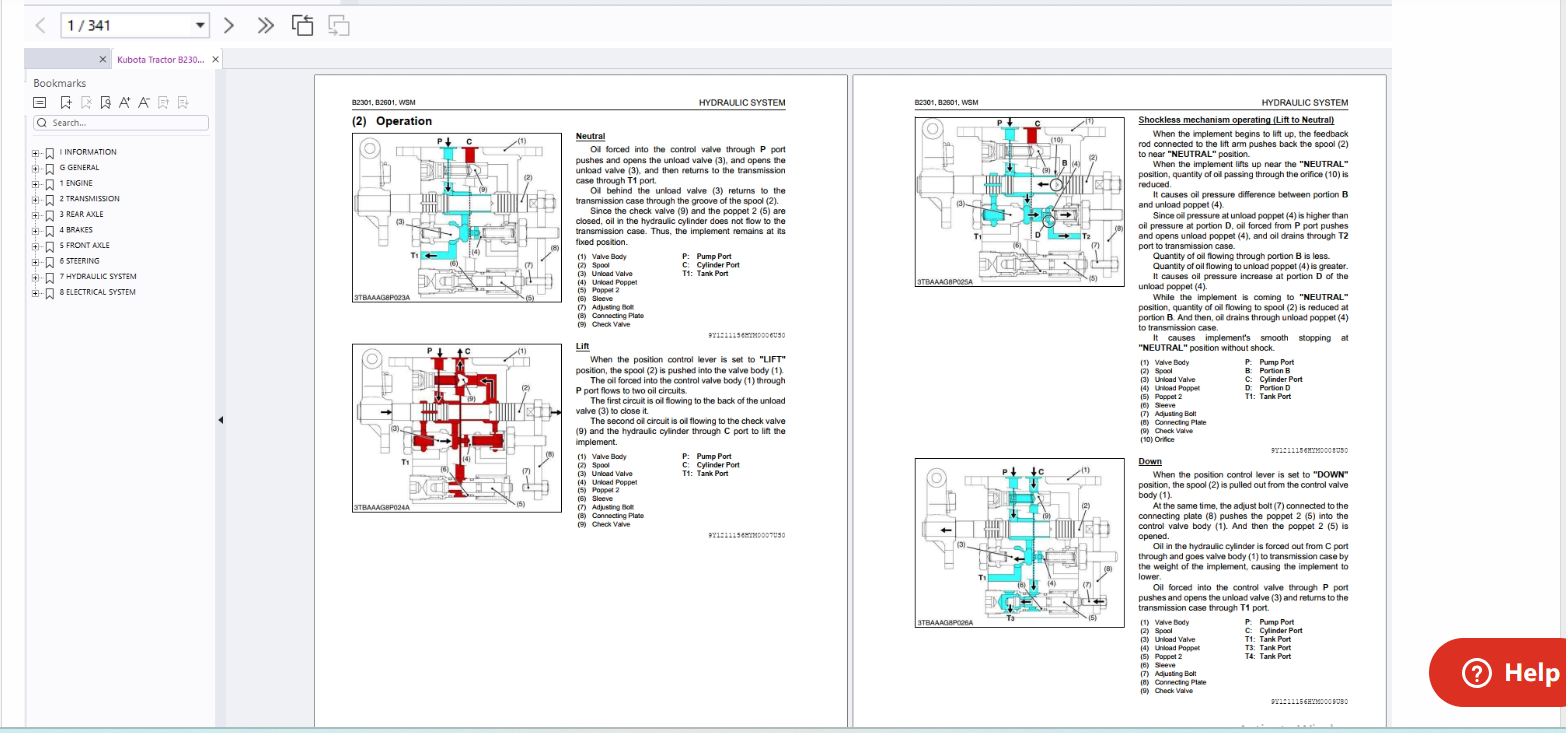The image size is (1566, 733).
Task: Click the Down valve diagram 3TBAAAG8P026A
Action: point(1021,543)
